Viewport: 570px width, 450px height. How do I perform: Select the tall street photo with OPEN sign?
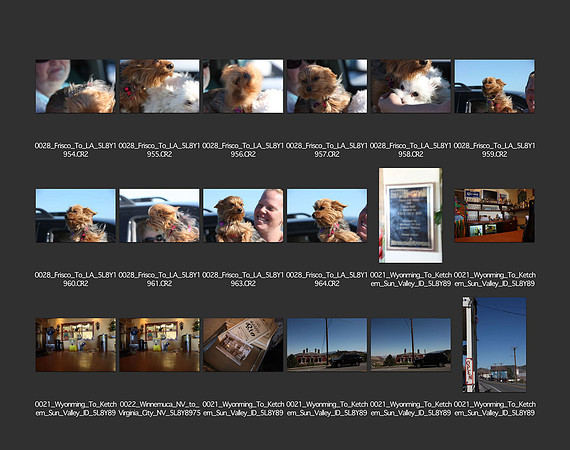(494, 345)
